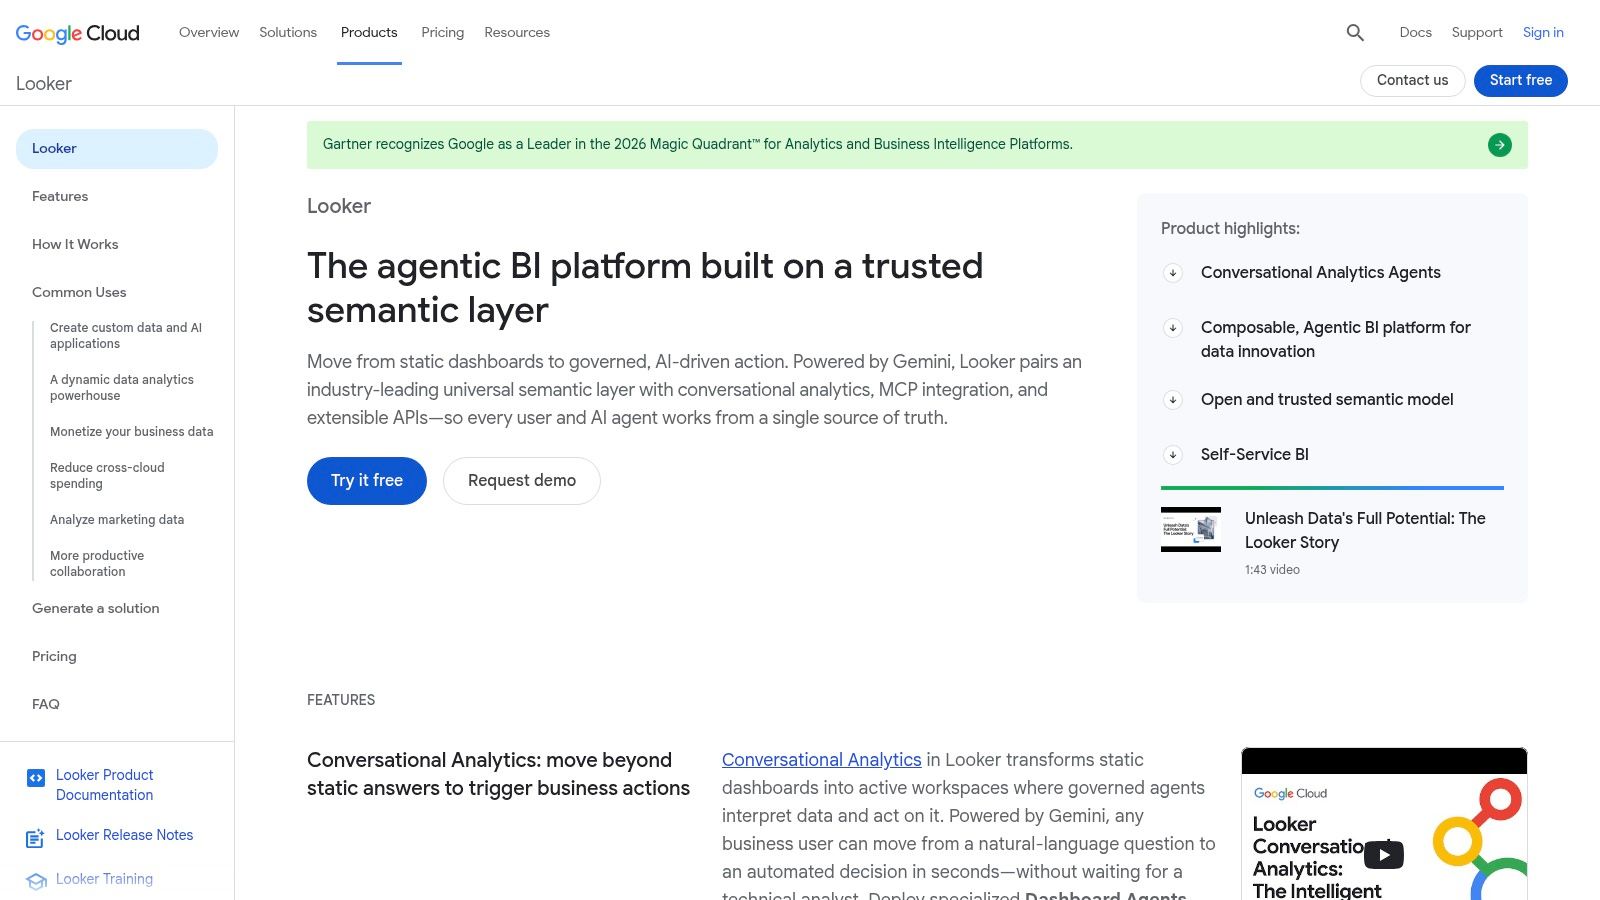Open A dynamic data analytics powerhouse
The height and width of the screenshot is (900, 1600).
(x=122, y=388)
